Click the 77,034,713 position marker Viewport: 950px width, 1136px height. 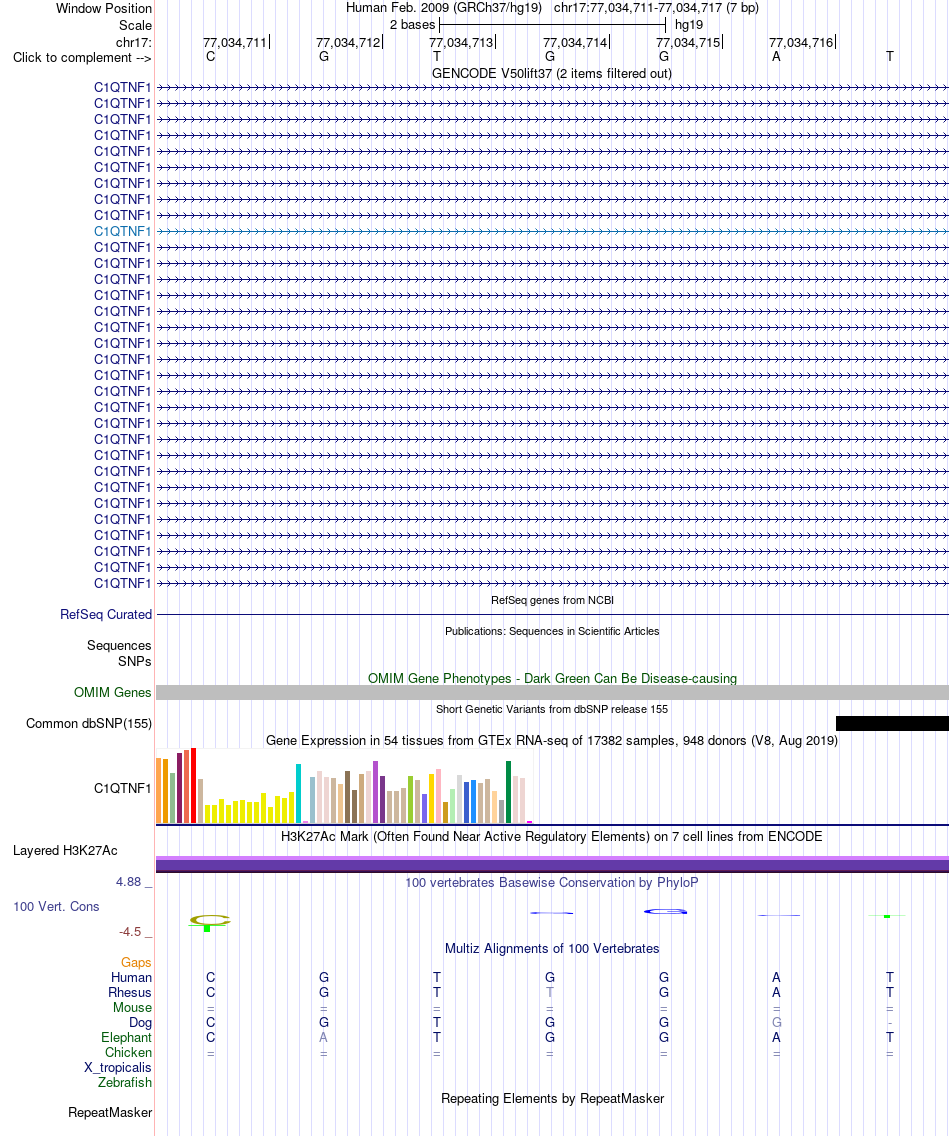pyautogui.click(x=461, y=43)
